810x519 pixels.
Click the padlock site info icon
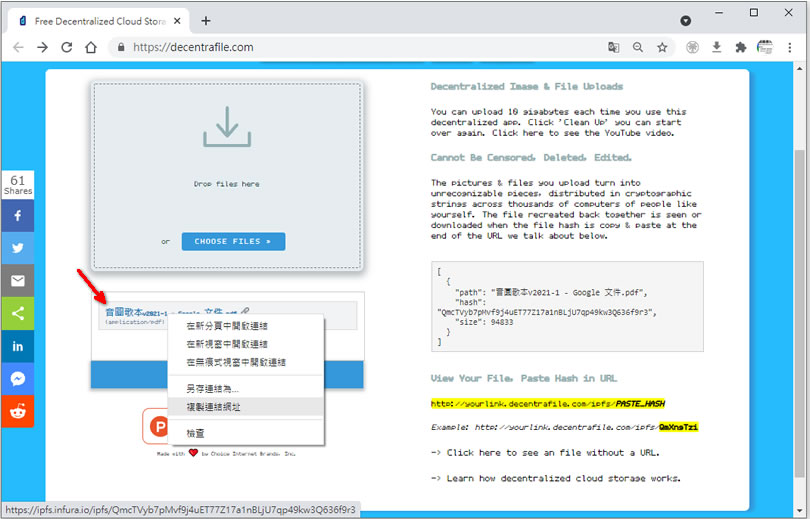pyautogui.click(x=121, y=48)
